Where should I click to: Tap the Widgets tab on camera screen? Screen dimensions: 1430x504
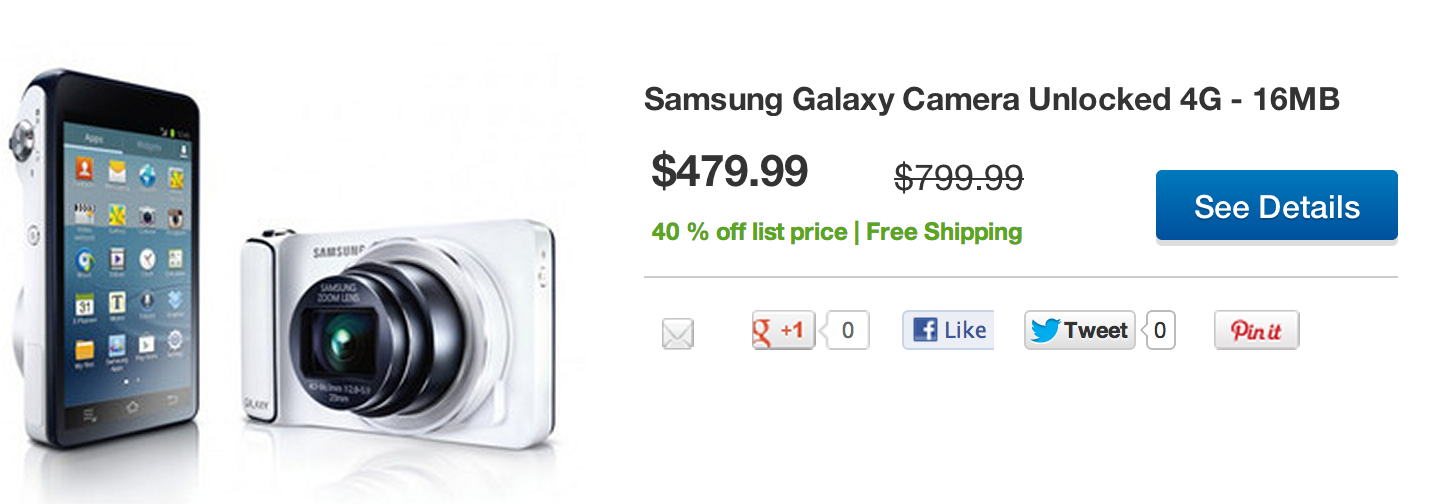pos(150,143)
